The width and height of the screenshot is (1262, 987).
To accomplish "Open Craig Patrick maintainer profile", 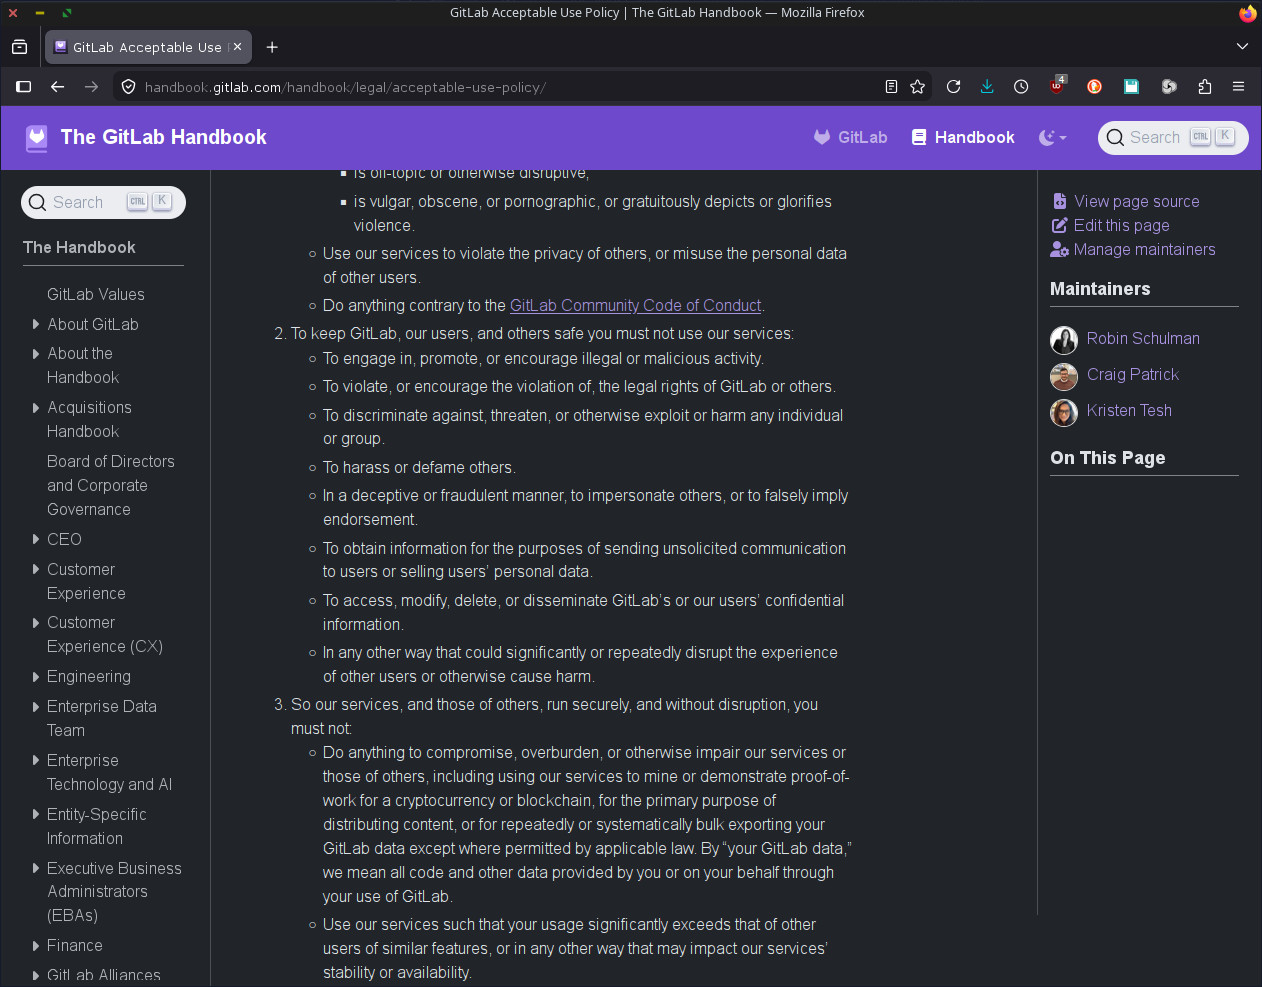I will click(x=1133, y=374).
